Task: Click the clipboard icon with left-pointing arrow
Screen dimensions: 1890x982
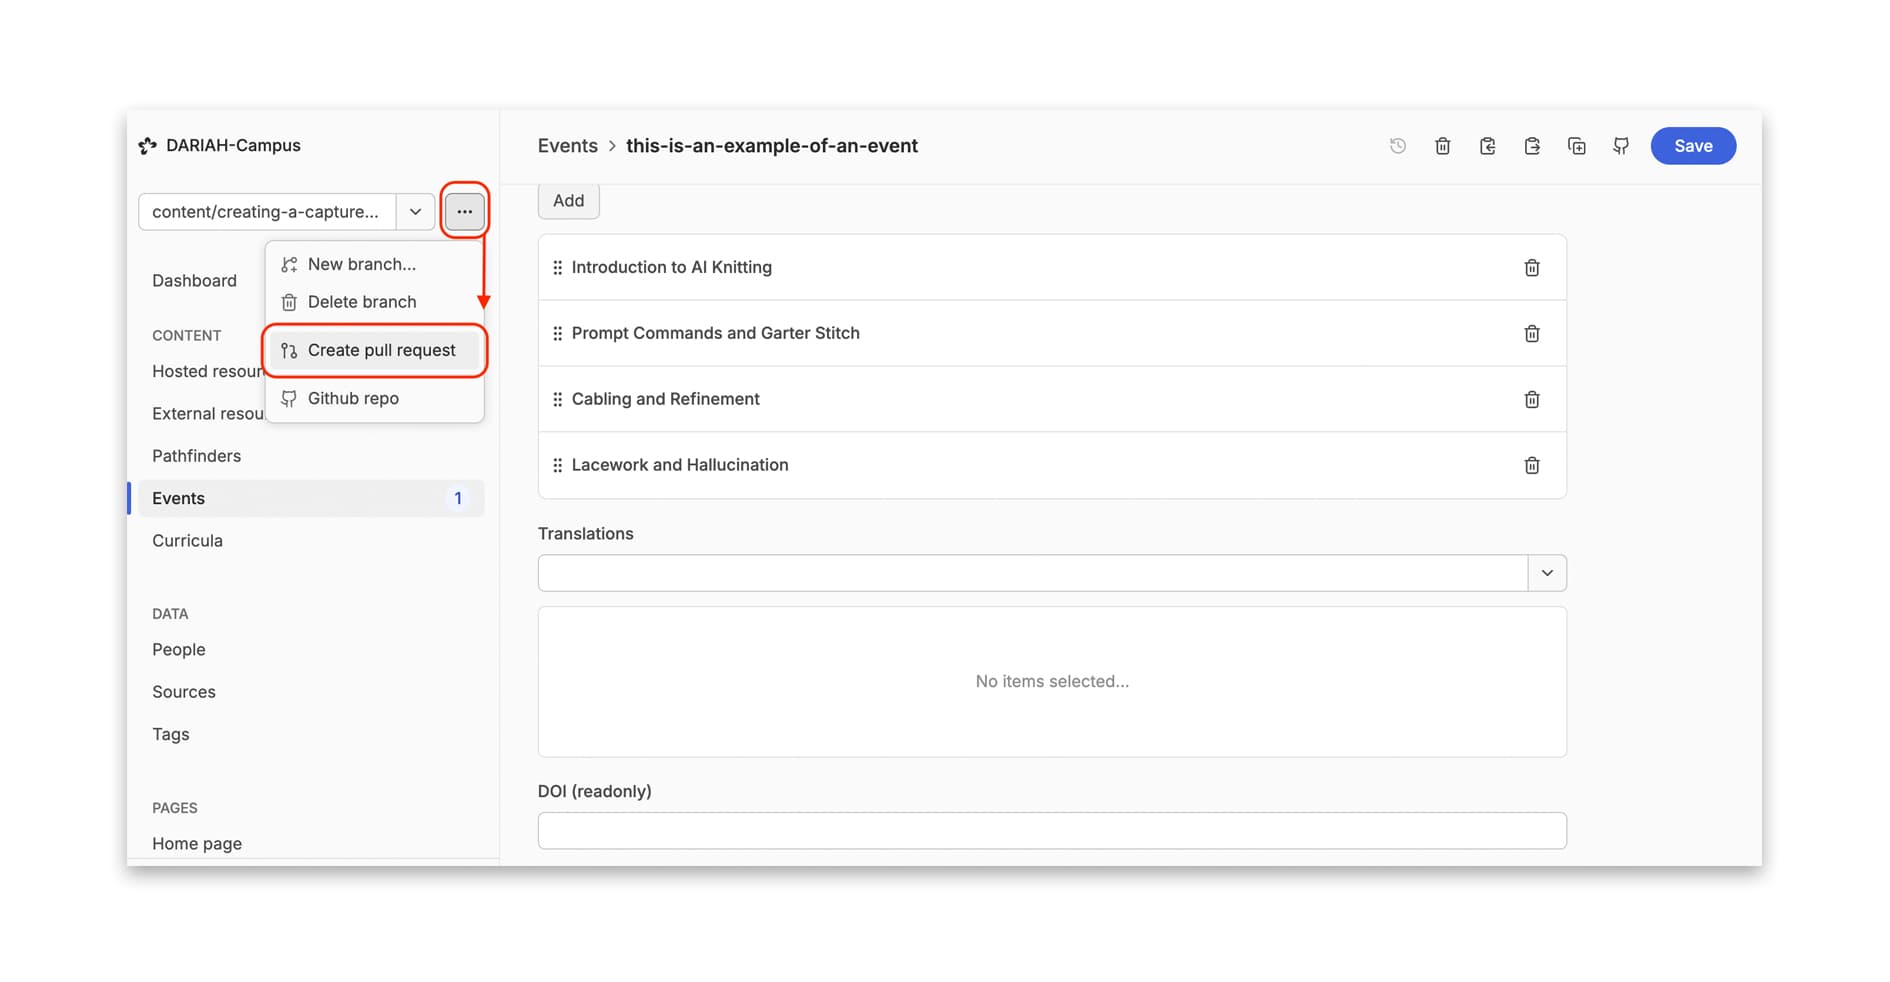Action: coord(1487,146)
